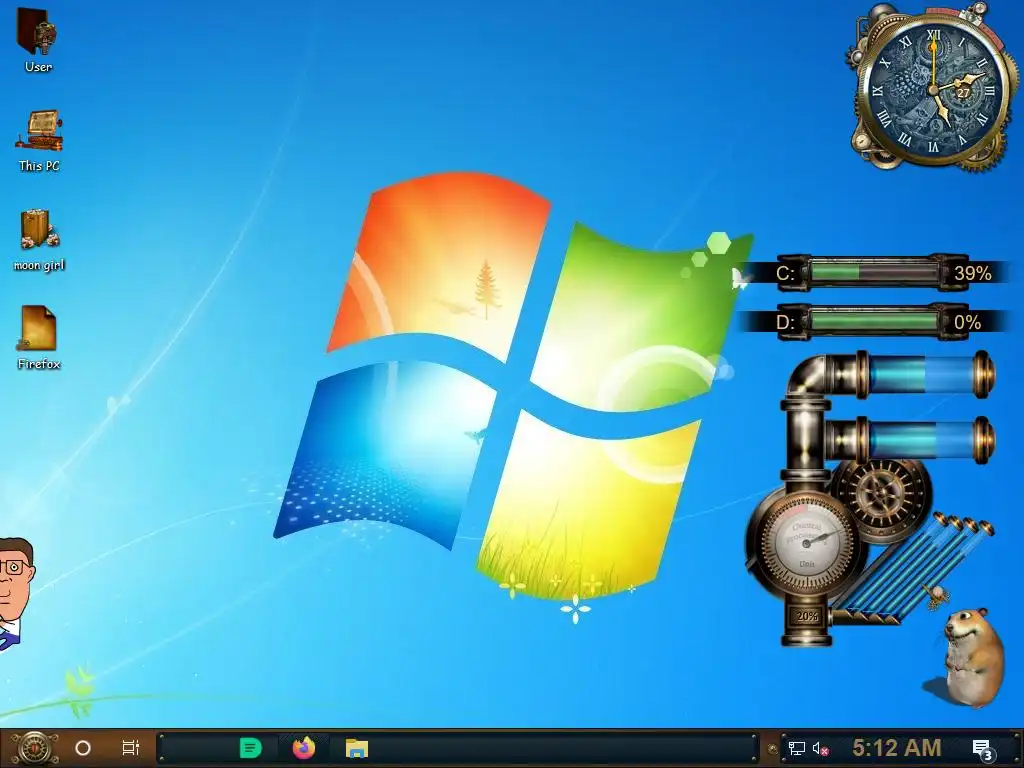
Task: Open the steampunk Start button
Action: (35, 748)
